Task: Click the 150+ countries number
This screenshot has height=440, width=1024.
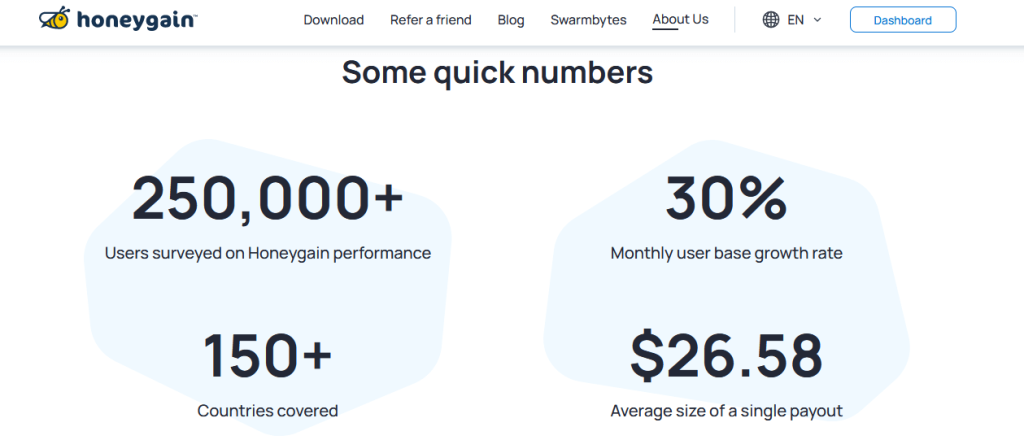Action: pos(268,356)
